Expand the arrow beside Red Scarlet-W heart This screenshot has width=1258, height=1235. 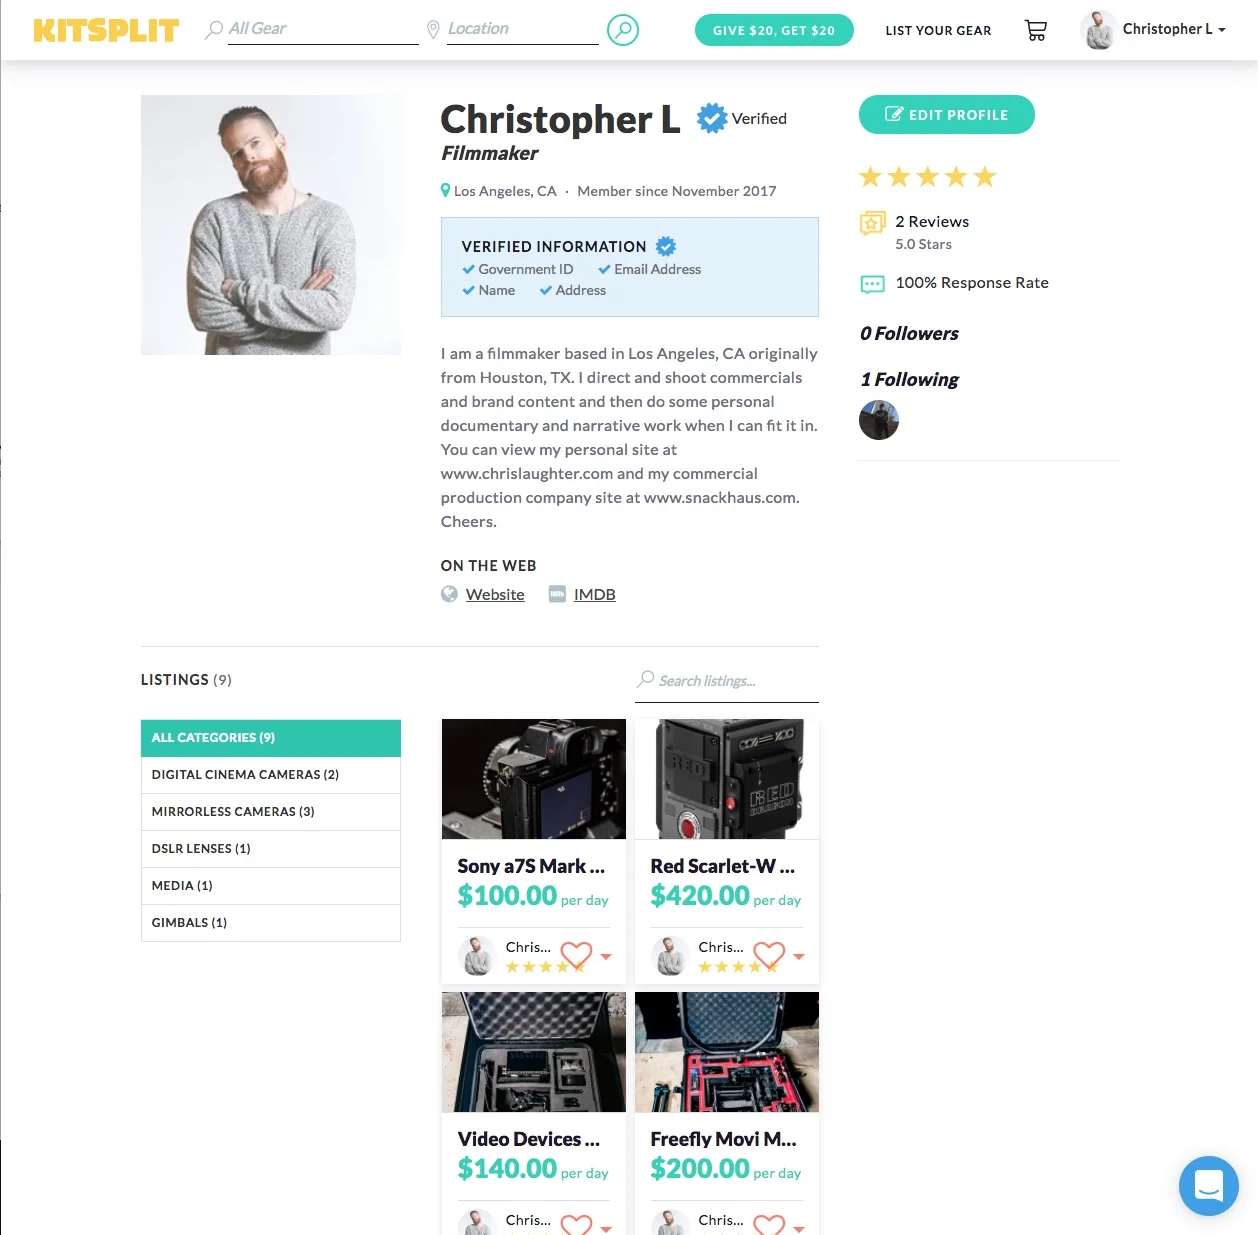[799, 957]
